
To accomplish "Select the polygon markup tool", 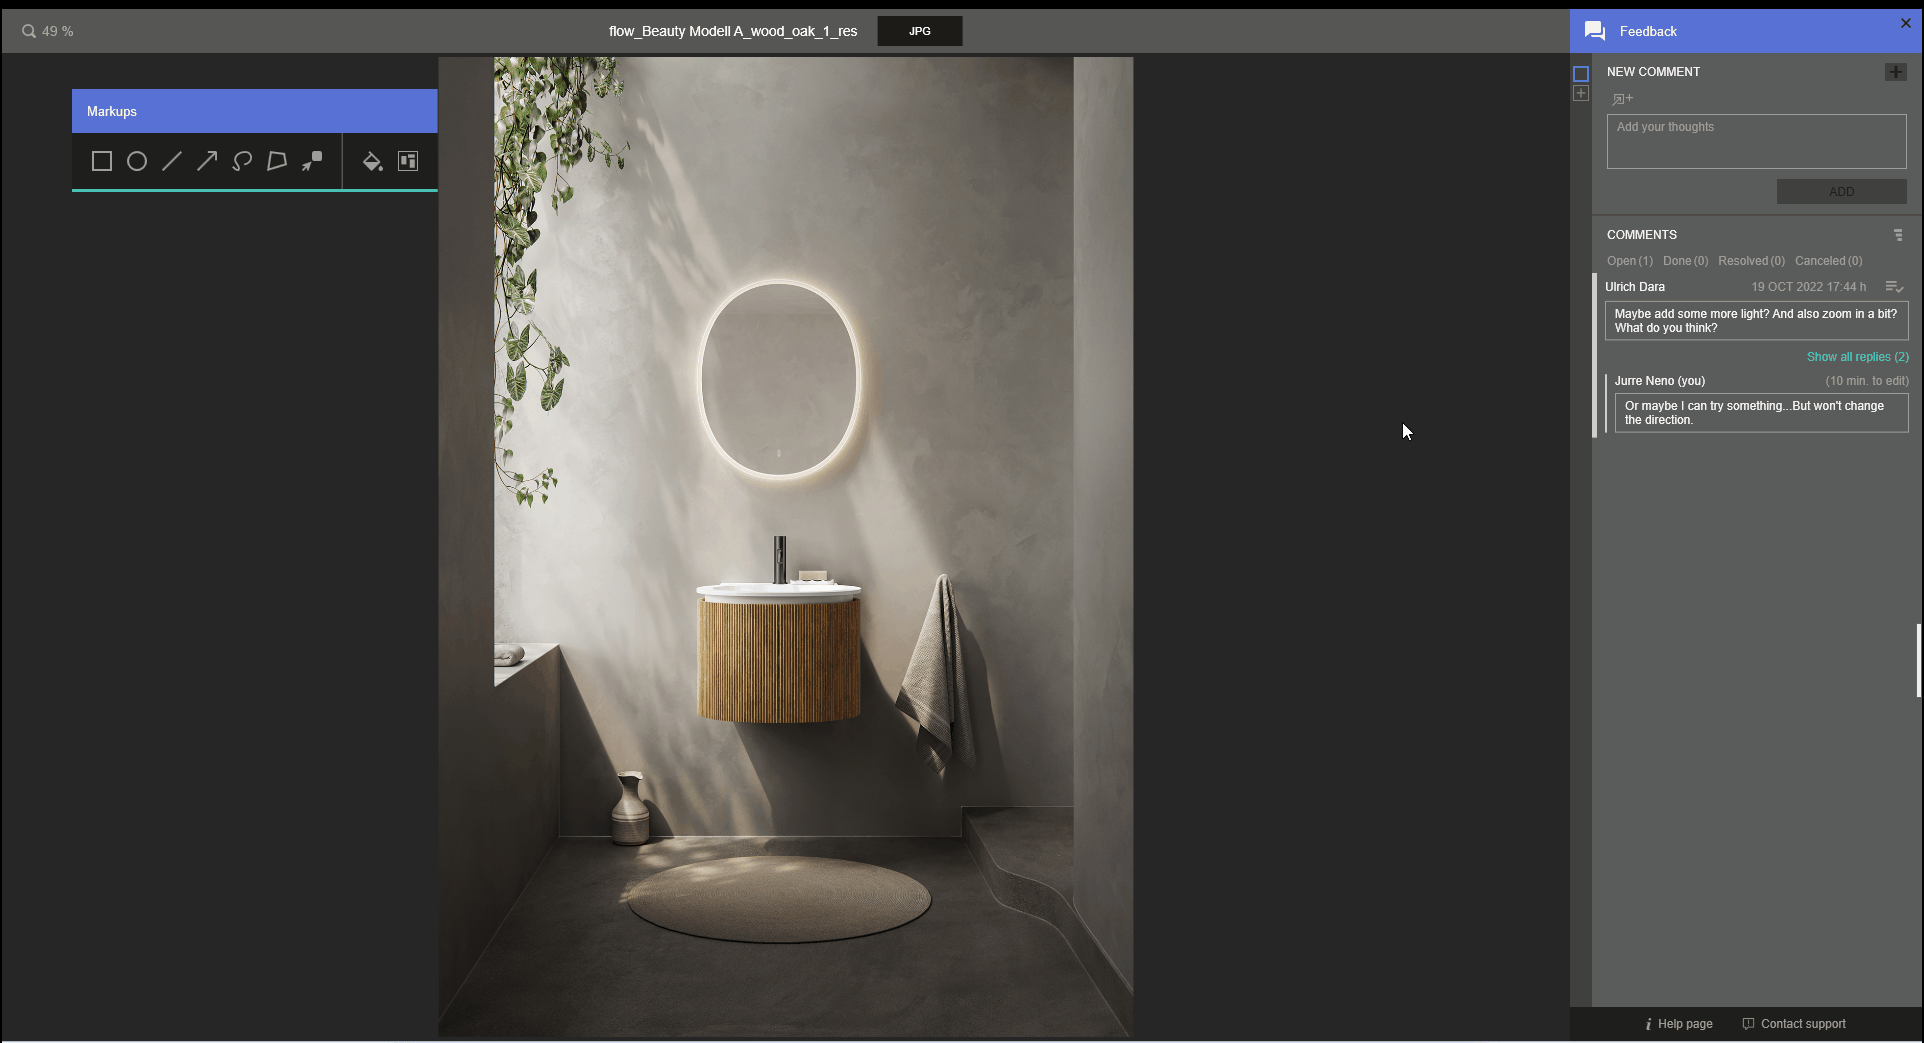I will pos(277,161).
